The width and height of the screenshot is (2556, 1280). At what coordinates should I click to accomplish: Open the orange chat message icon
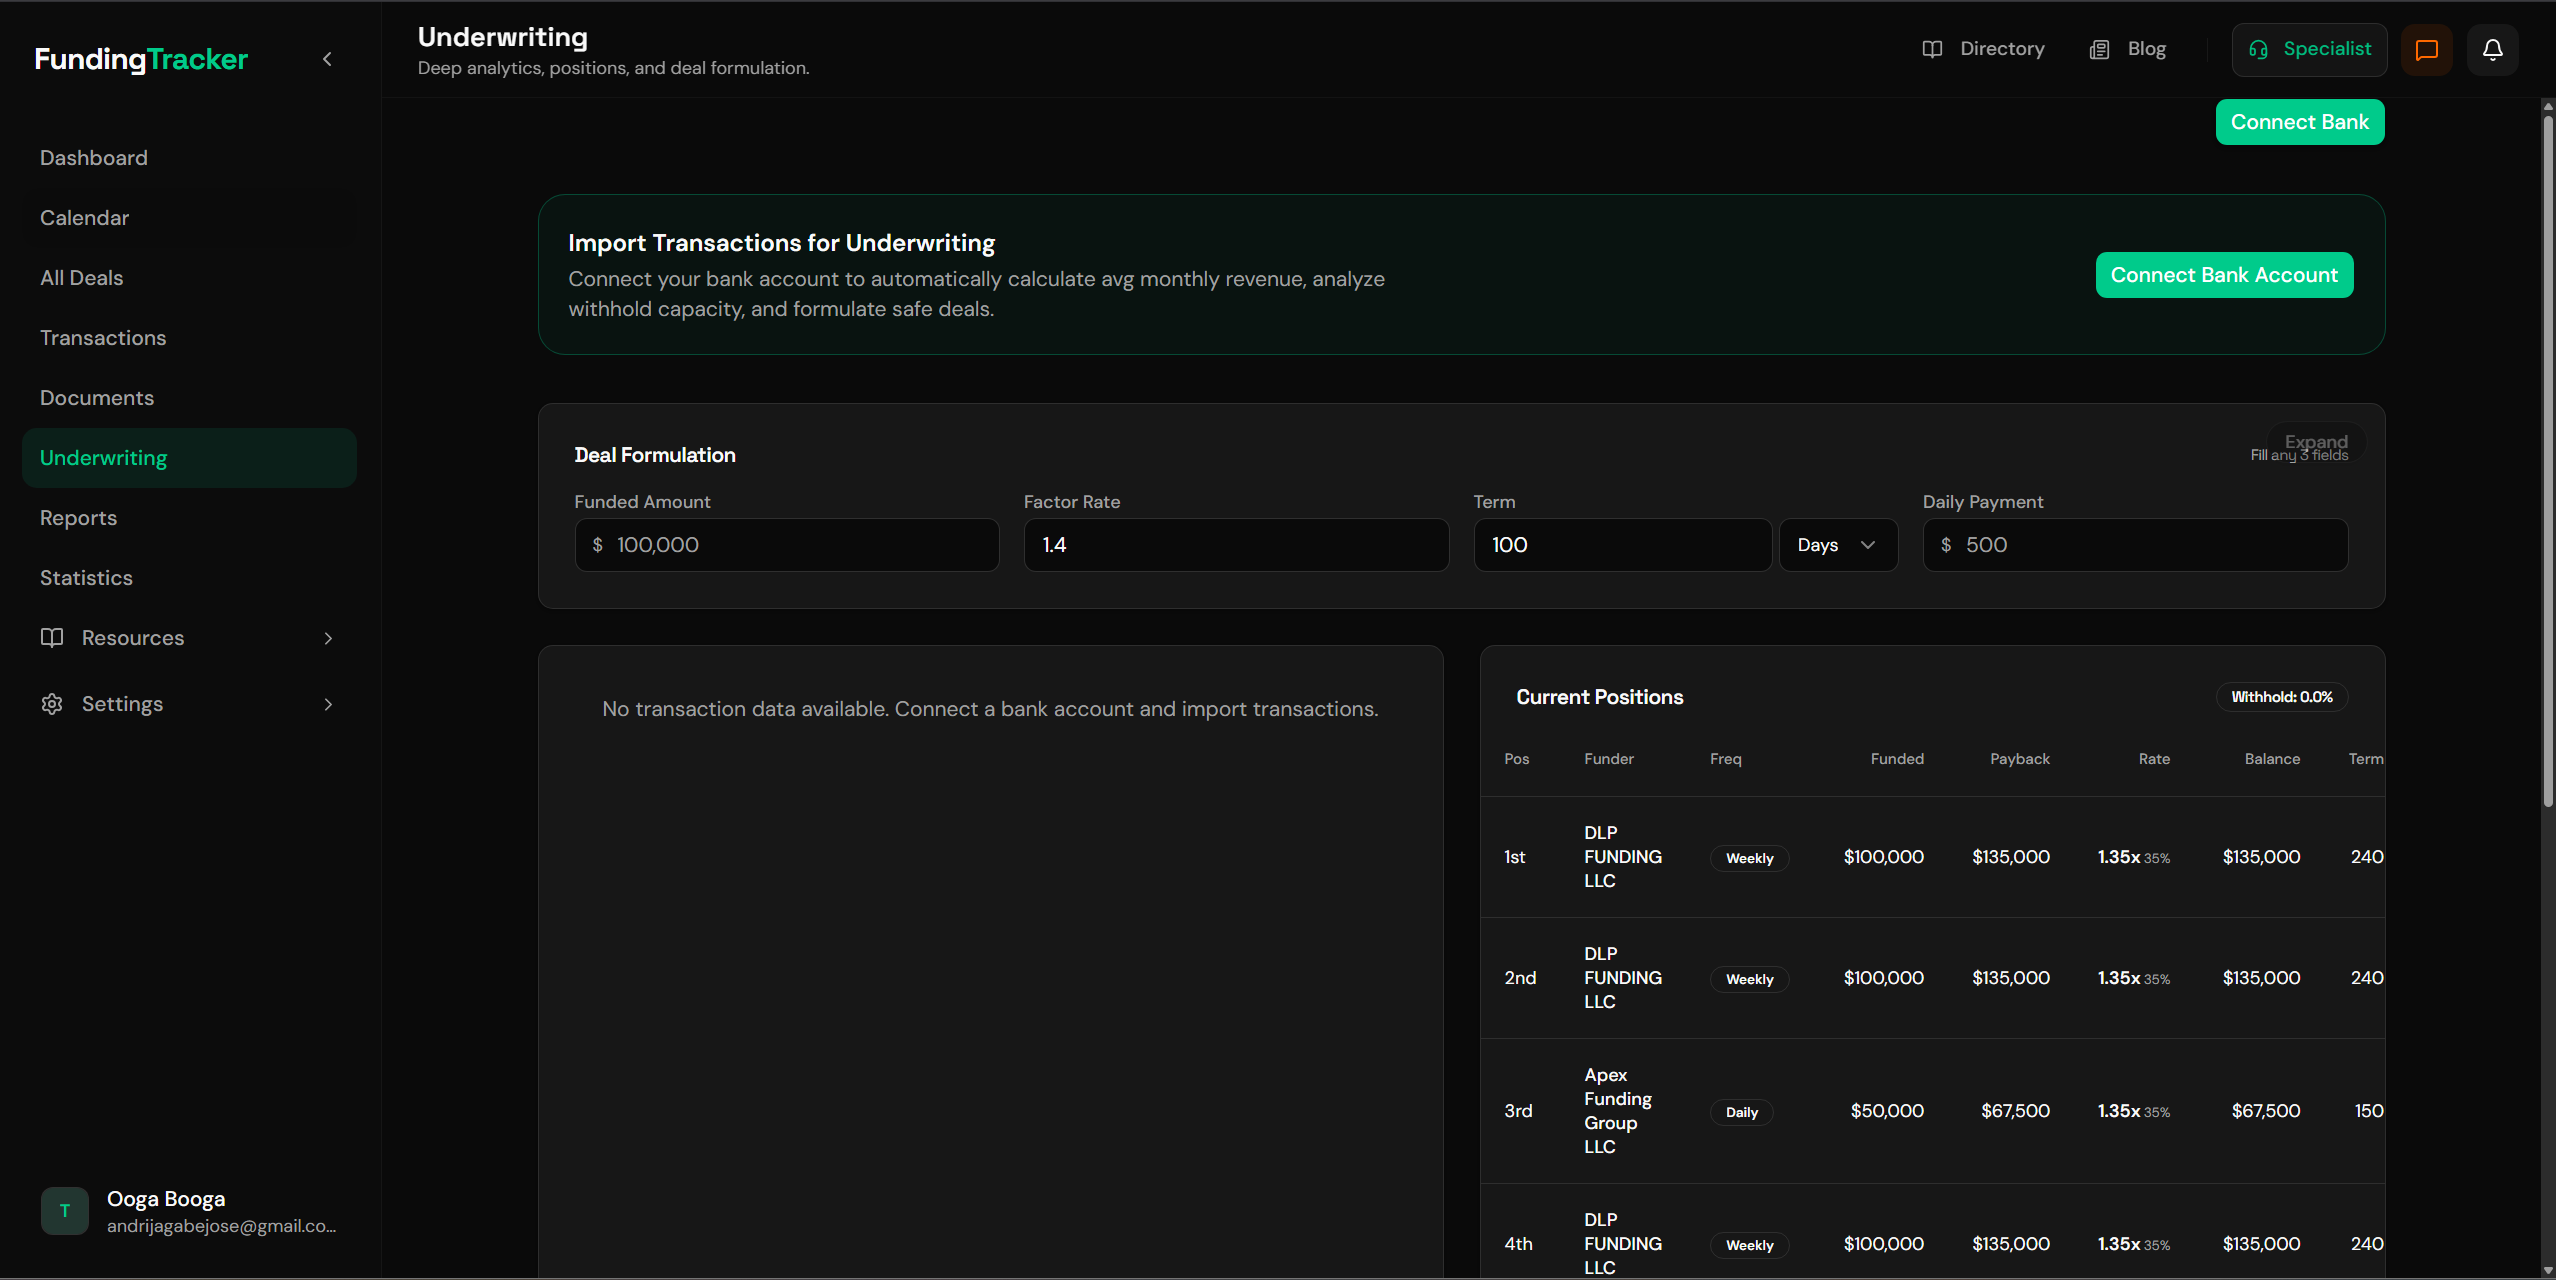(2426, 49)
